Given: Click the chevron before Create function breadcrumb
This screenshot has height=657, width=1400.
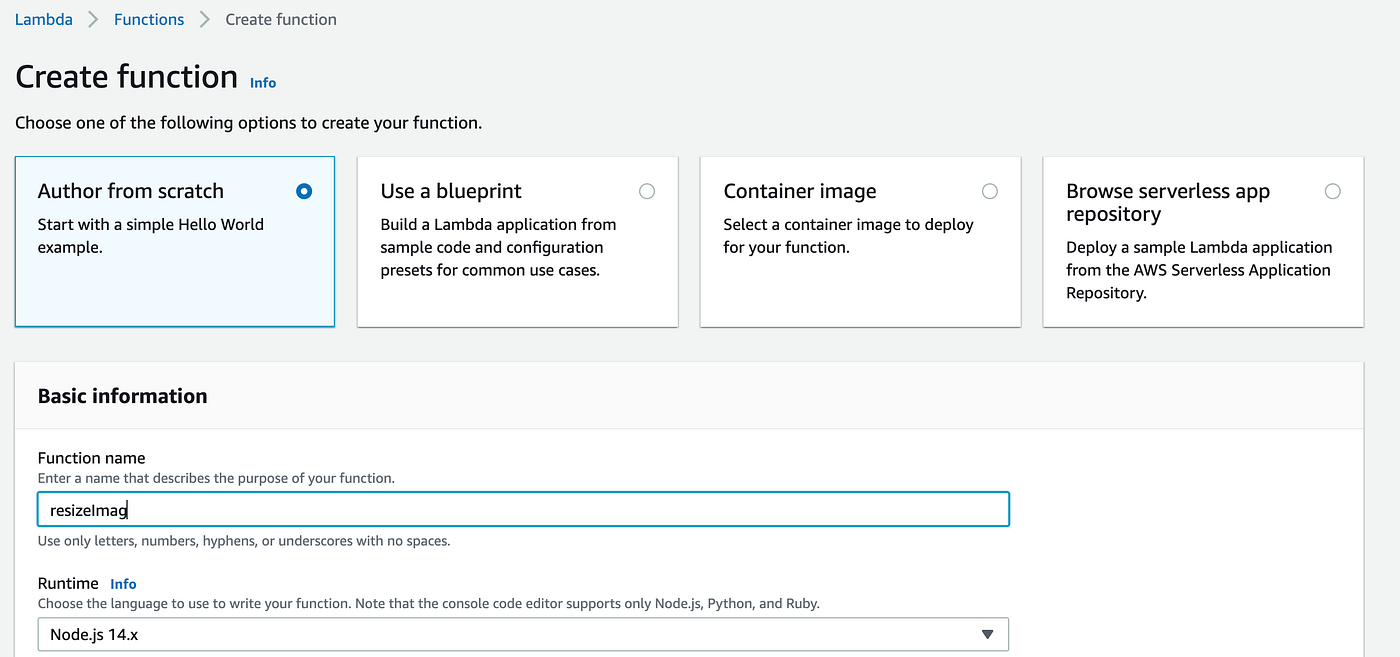Looking at the screenshot, I should (x=205, y=19).
